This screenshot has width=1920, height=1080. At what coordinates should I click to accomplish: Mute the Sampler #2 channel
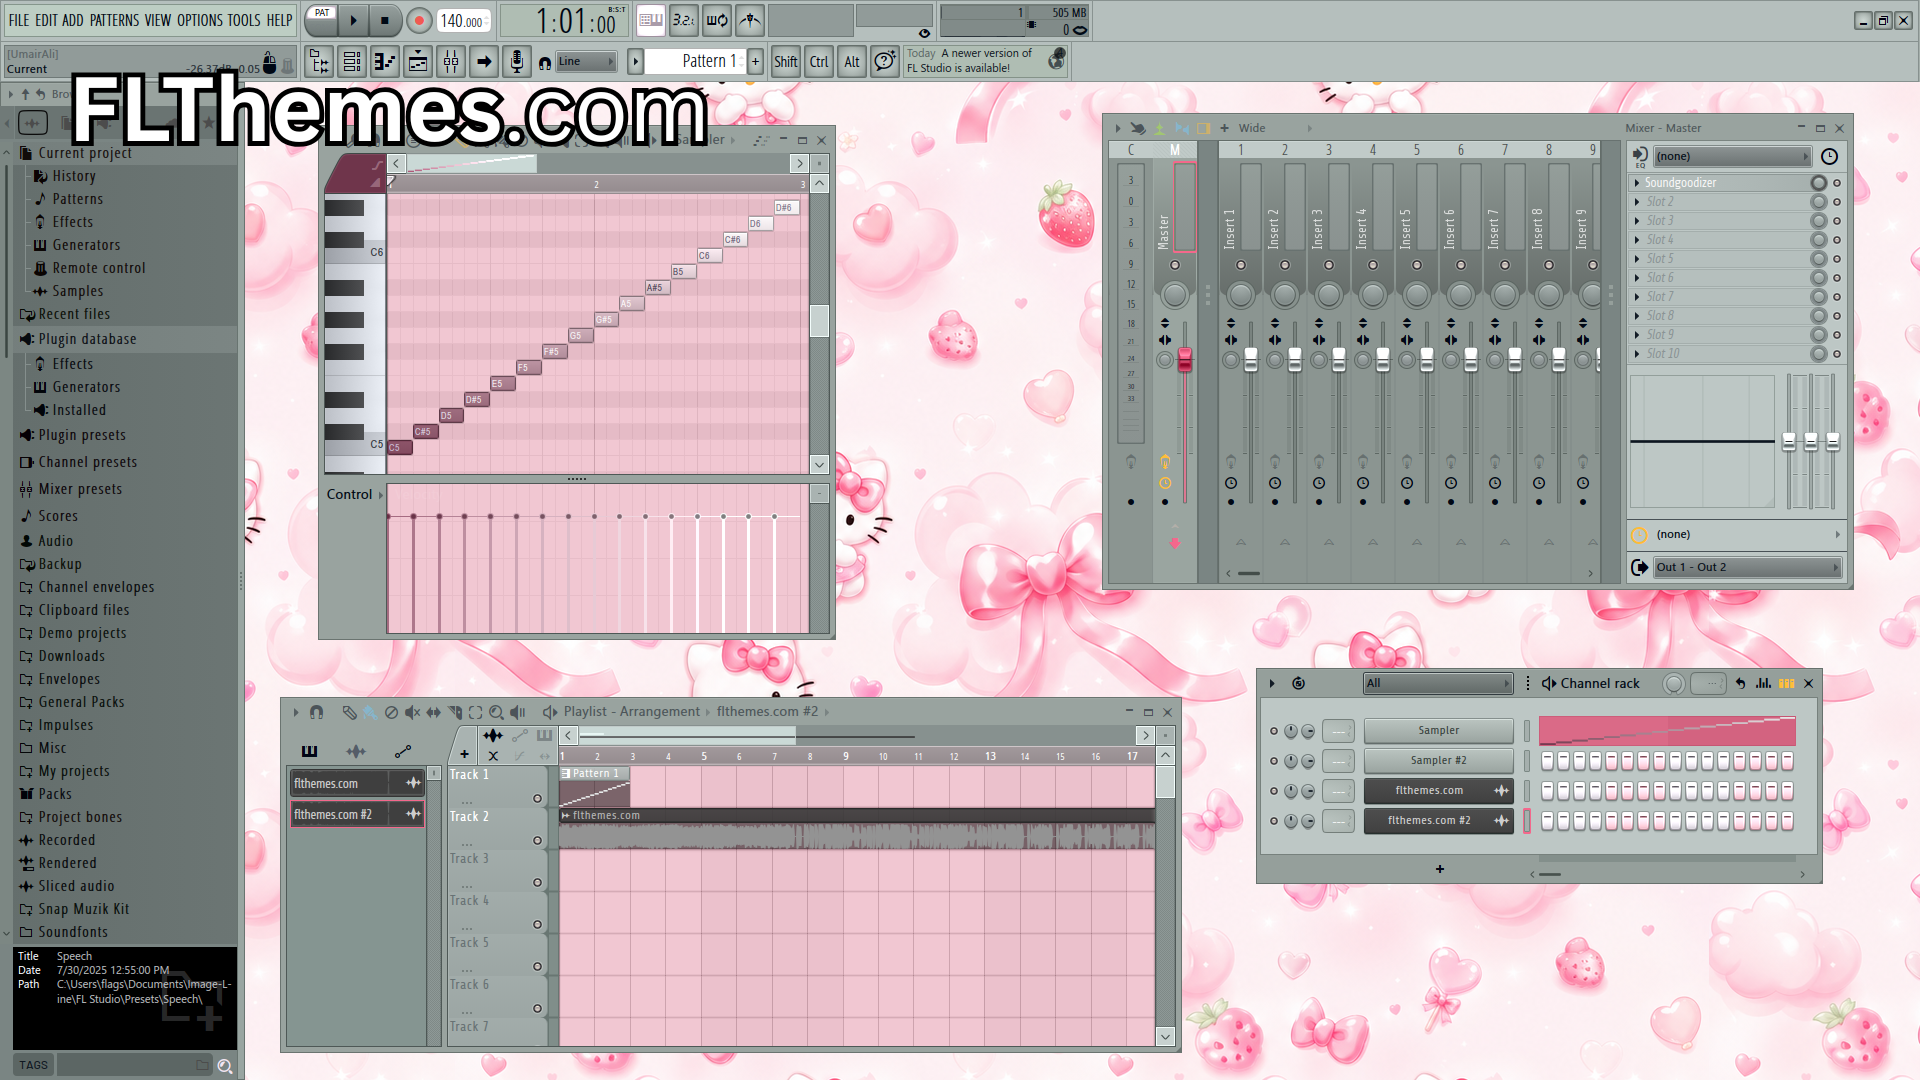(1273, 761)
